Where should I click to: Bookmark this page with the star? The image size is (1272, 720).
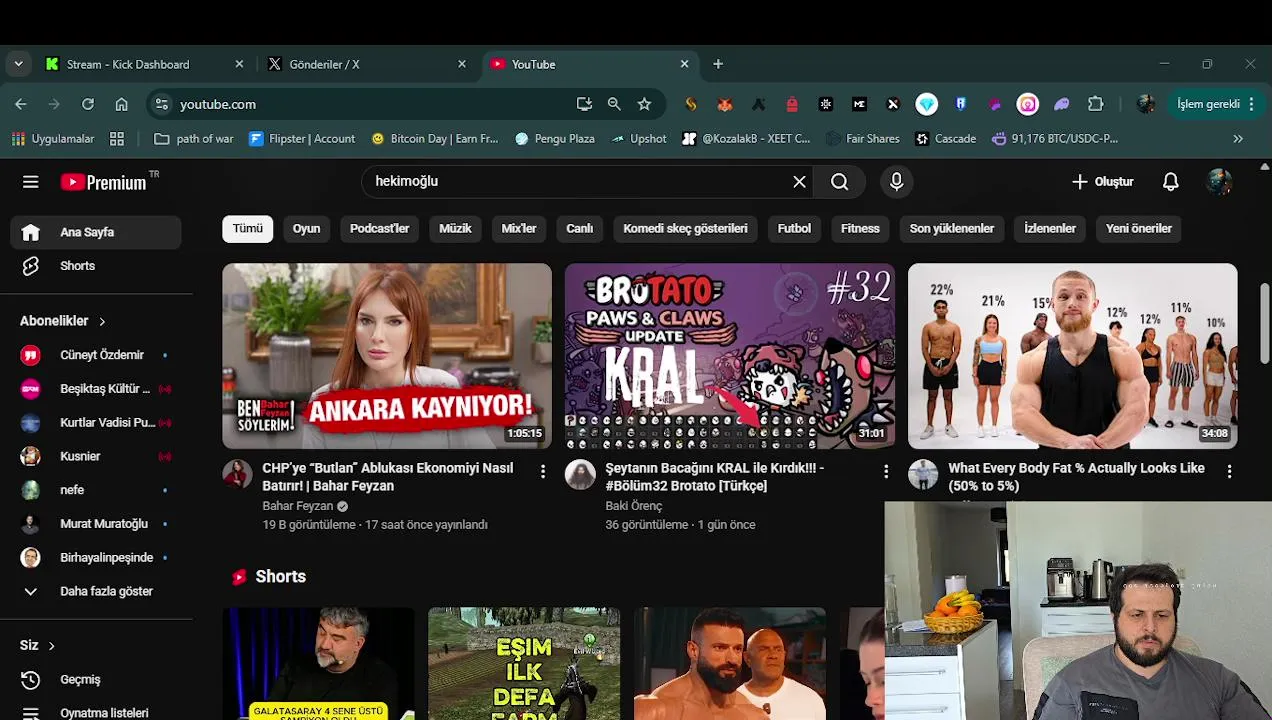tap(644, 104)
